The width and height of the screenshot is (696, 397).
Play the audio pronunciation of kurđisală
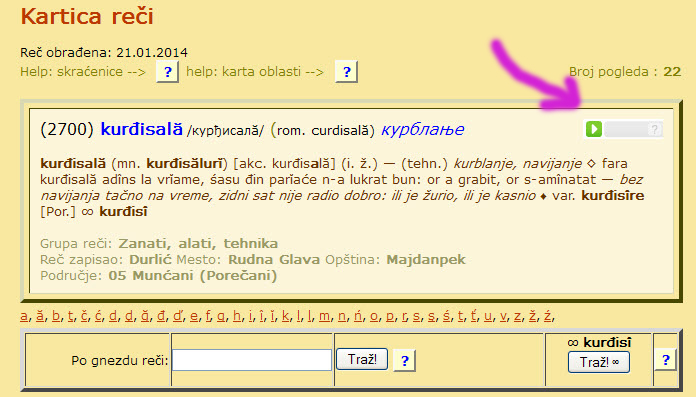[593, 129]
